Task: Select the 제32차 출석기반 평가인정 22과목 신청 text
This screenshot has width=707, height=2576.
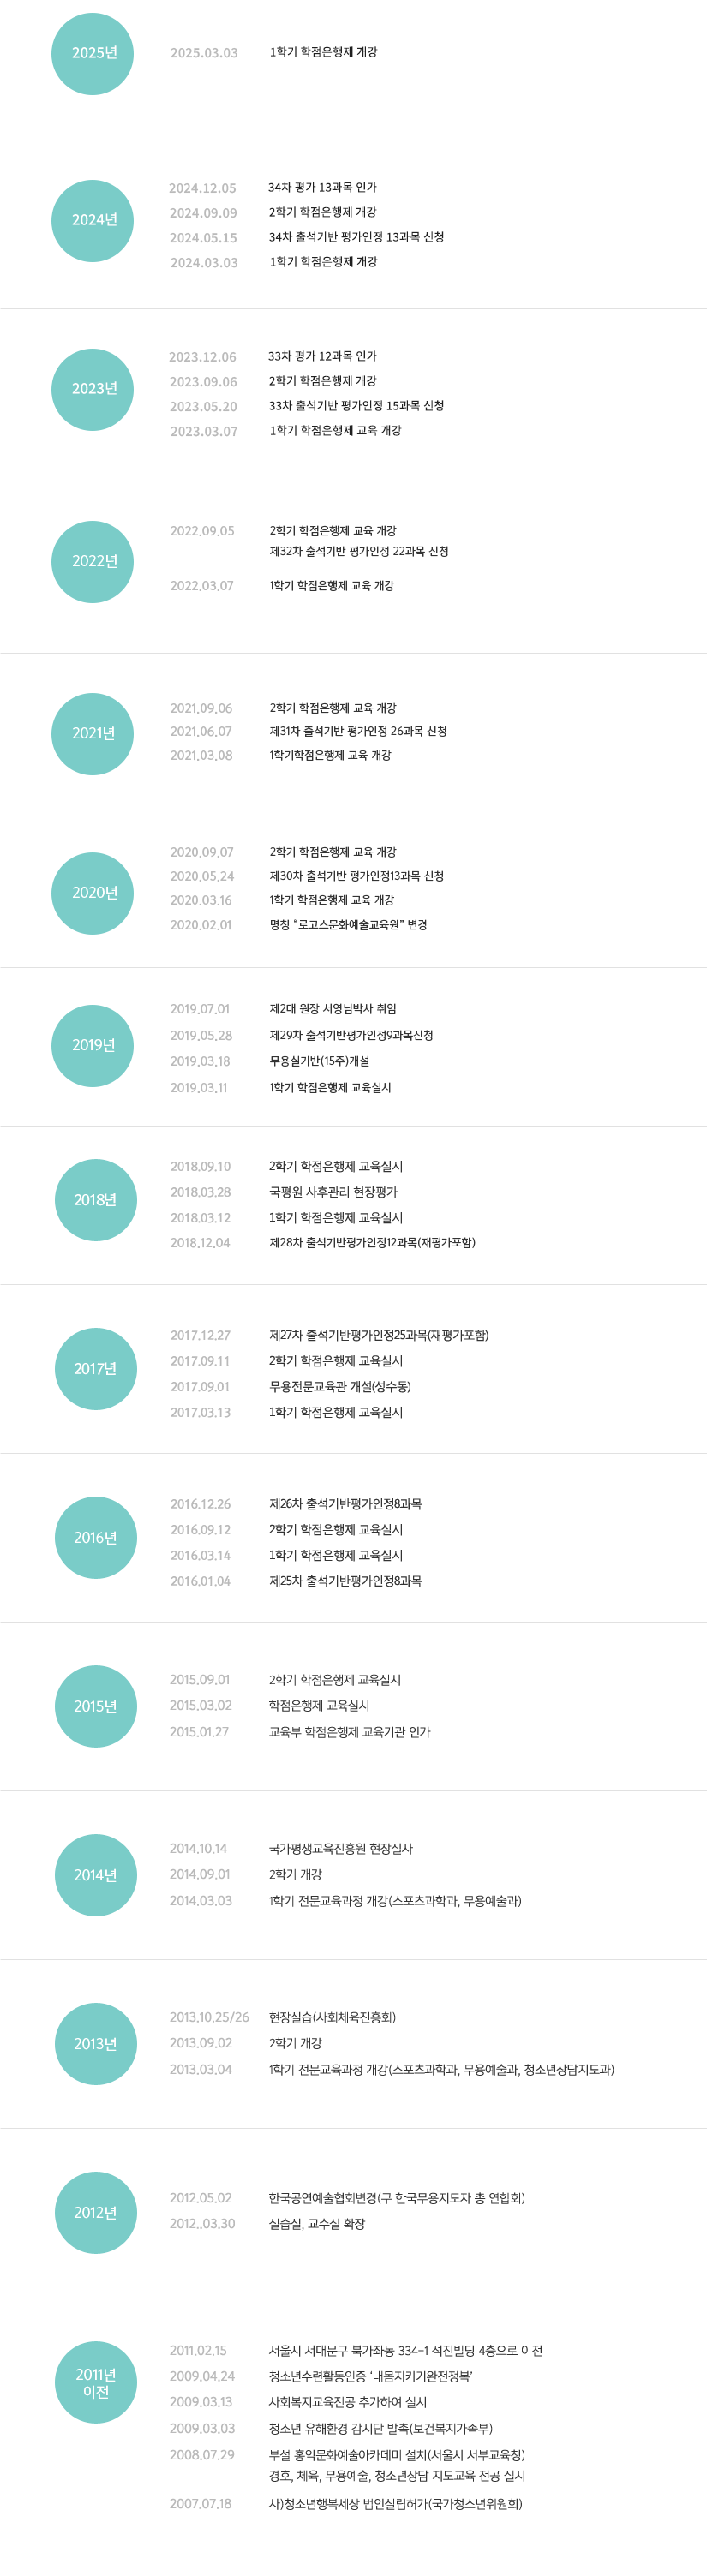Action: [358, 552]
